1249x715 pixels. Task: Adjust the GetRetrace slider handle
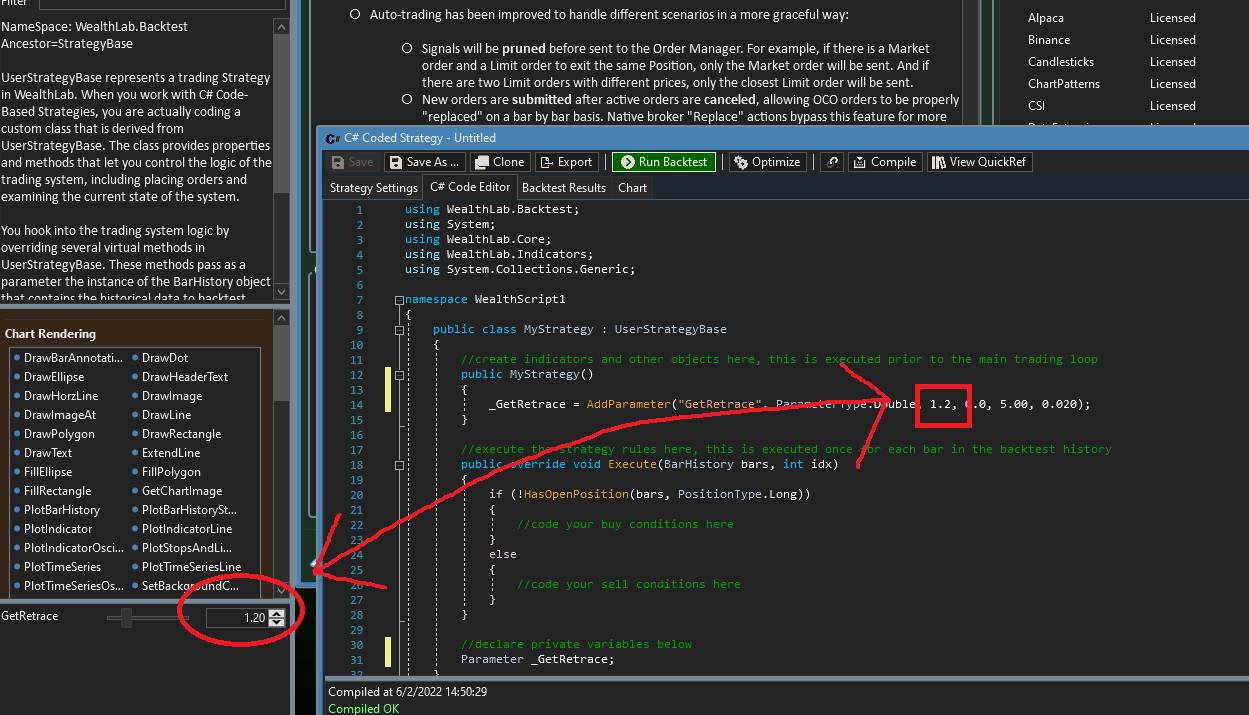click(x=126, y=618)
